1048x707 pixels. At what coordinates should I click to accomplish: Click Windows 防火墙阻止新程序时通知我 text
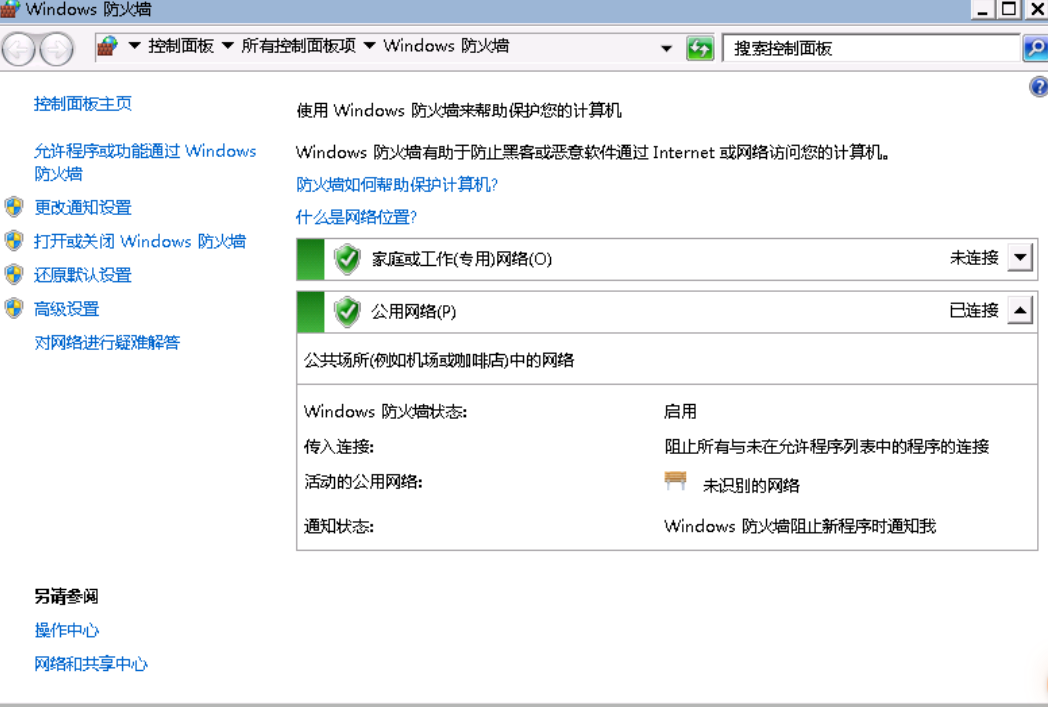click(800, 527)
